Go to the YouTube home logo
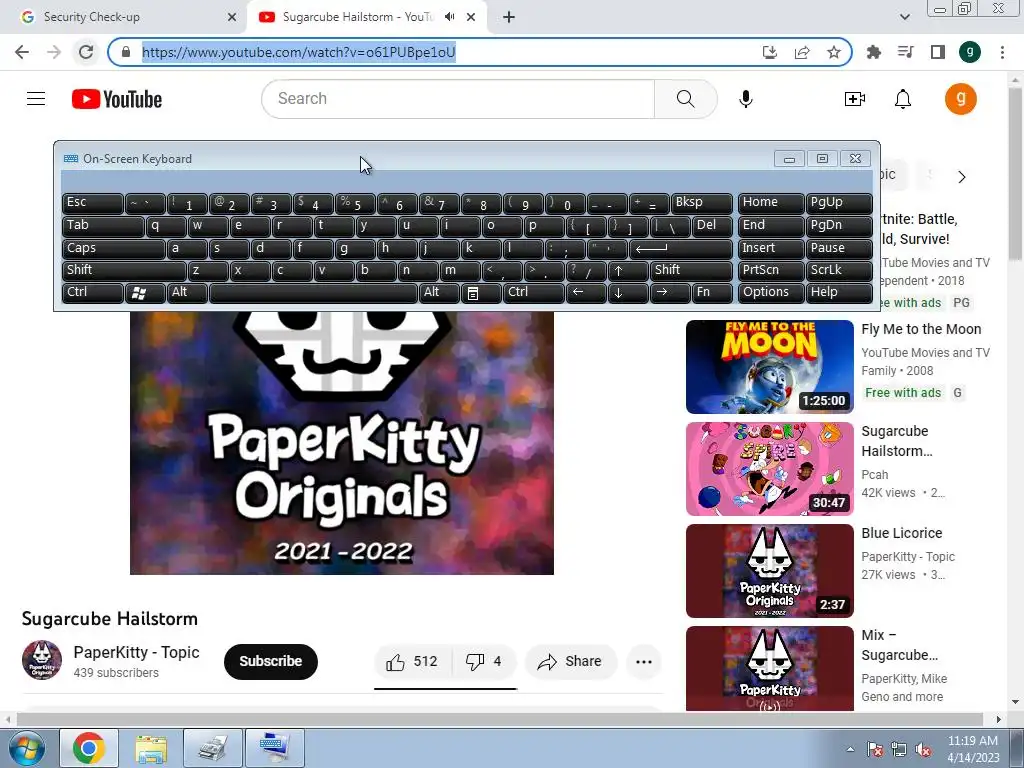Image resolution: width=1024 pixels, height=768 pixels. pos(117,99)
